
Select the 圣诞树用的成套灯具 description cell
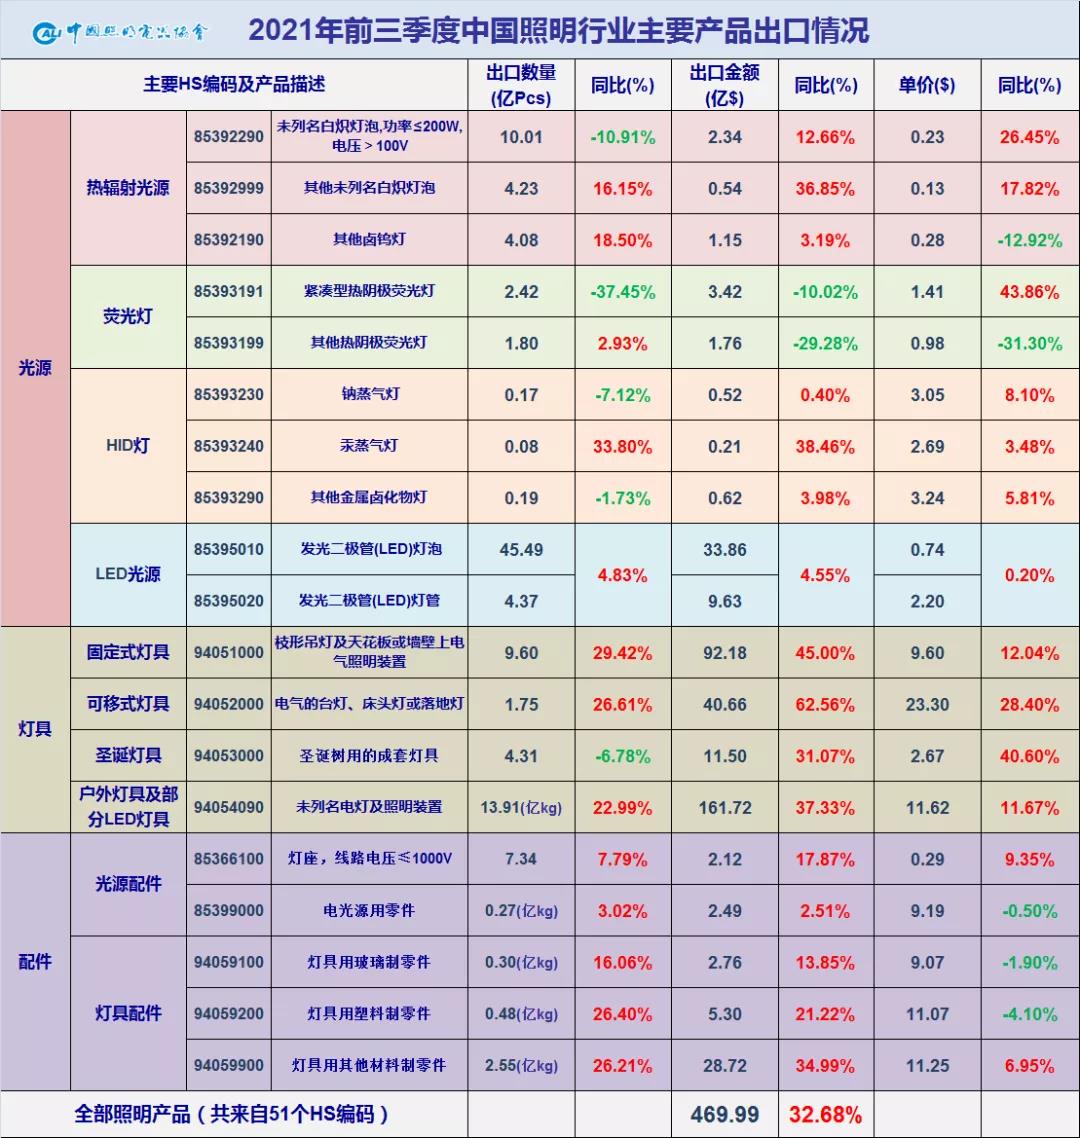point(370,756)
